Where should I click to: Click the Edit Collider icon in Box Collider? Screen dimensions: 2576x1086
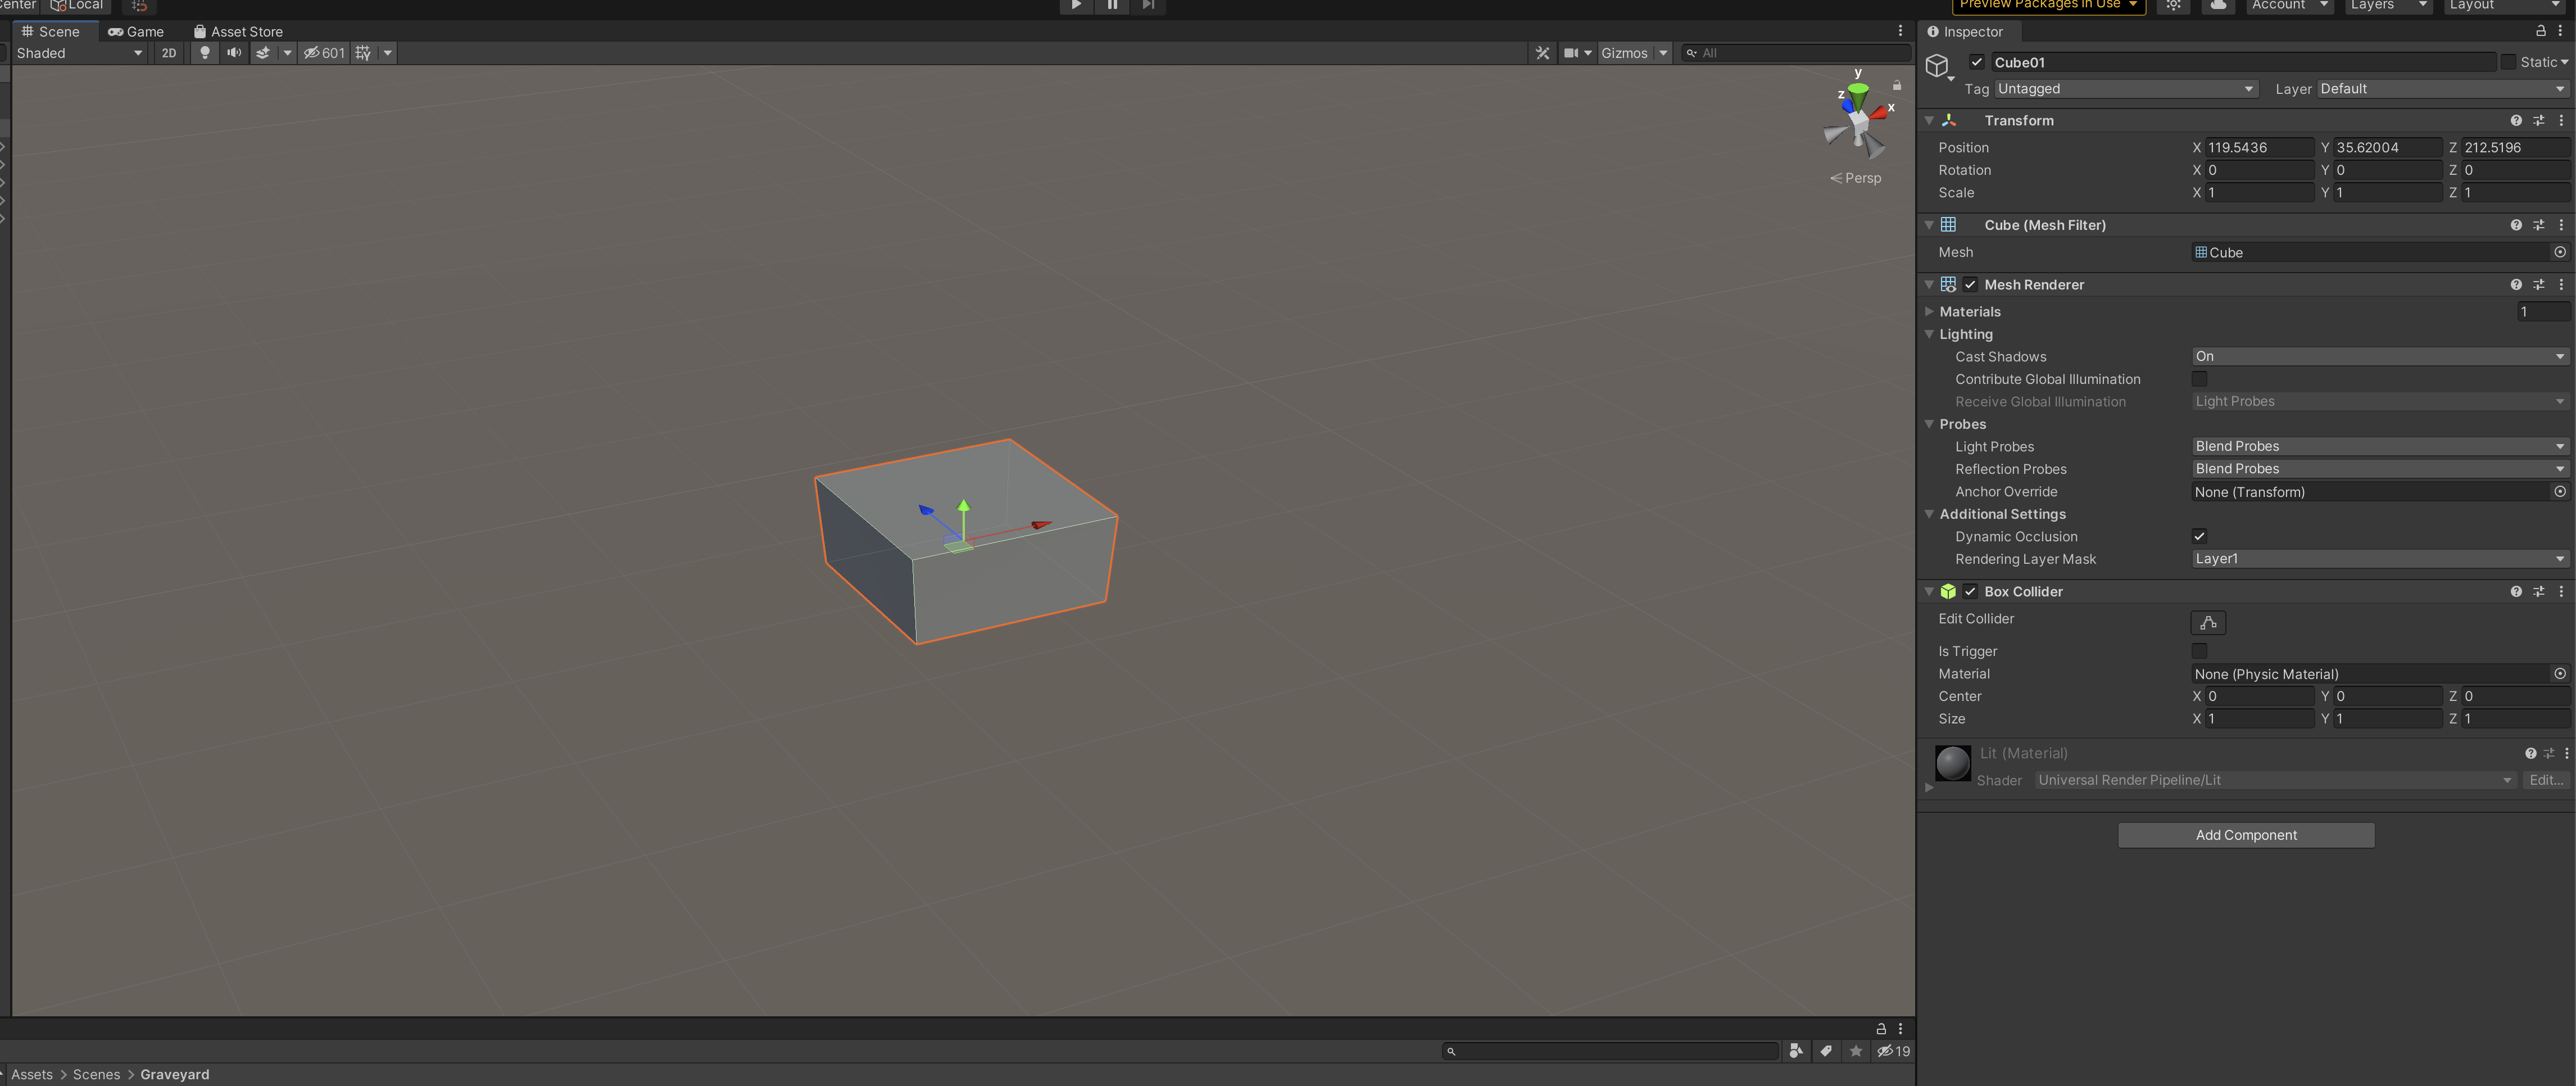(2209, 622)
